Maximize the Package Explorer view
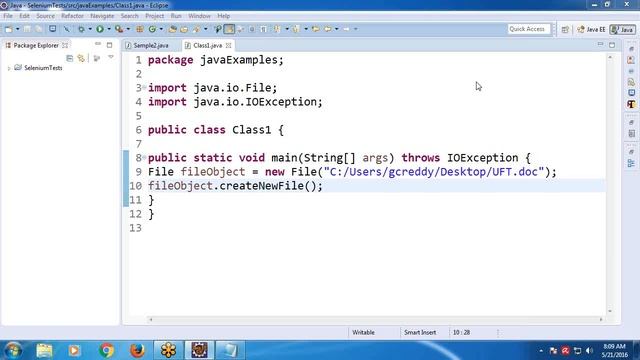 coord(109,45)
